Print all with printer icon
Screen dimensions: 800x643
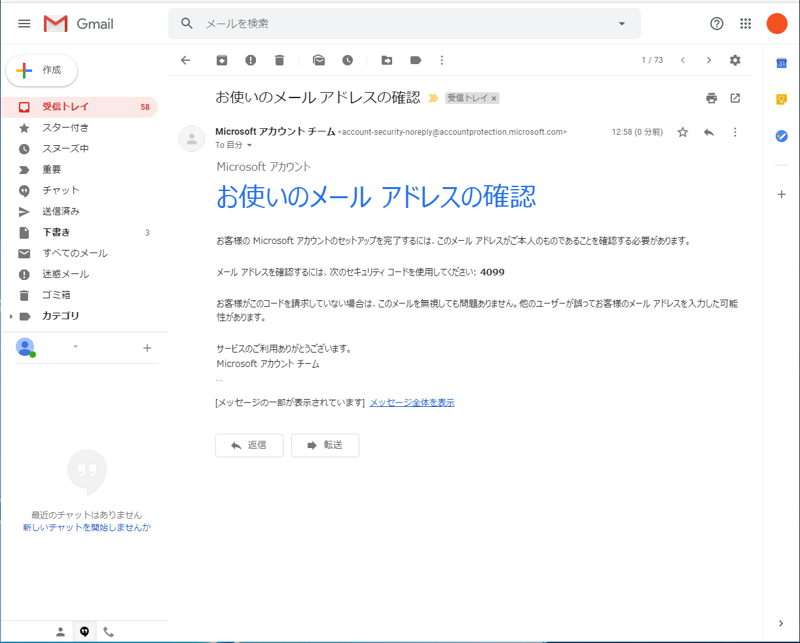(x=711, y=98)
